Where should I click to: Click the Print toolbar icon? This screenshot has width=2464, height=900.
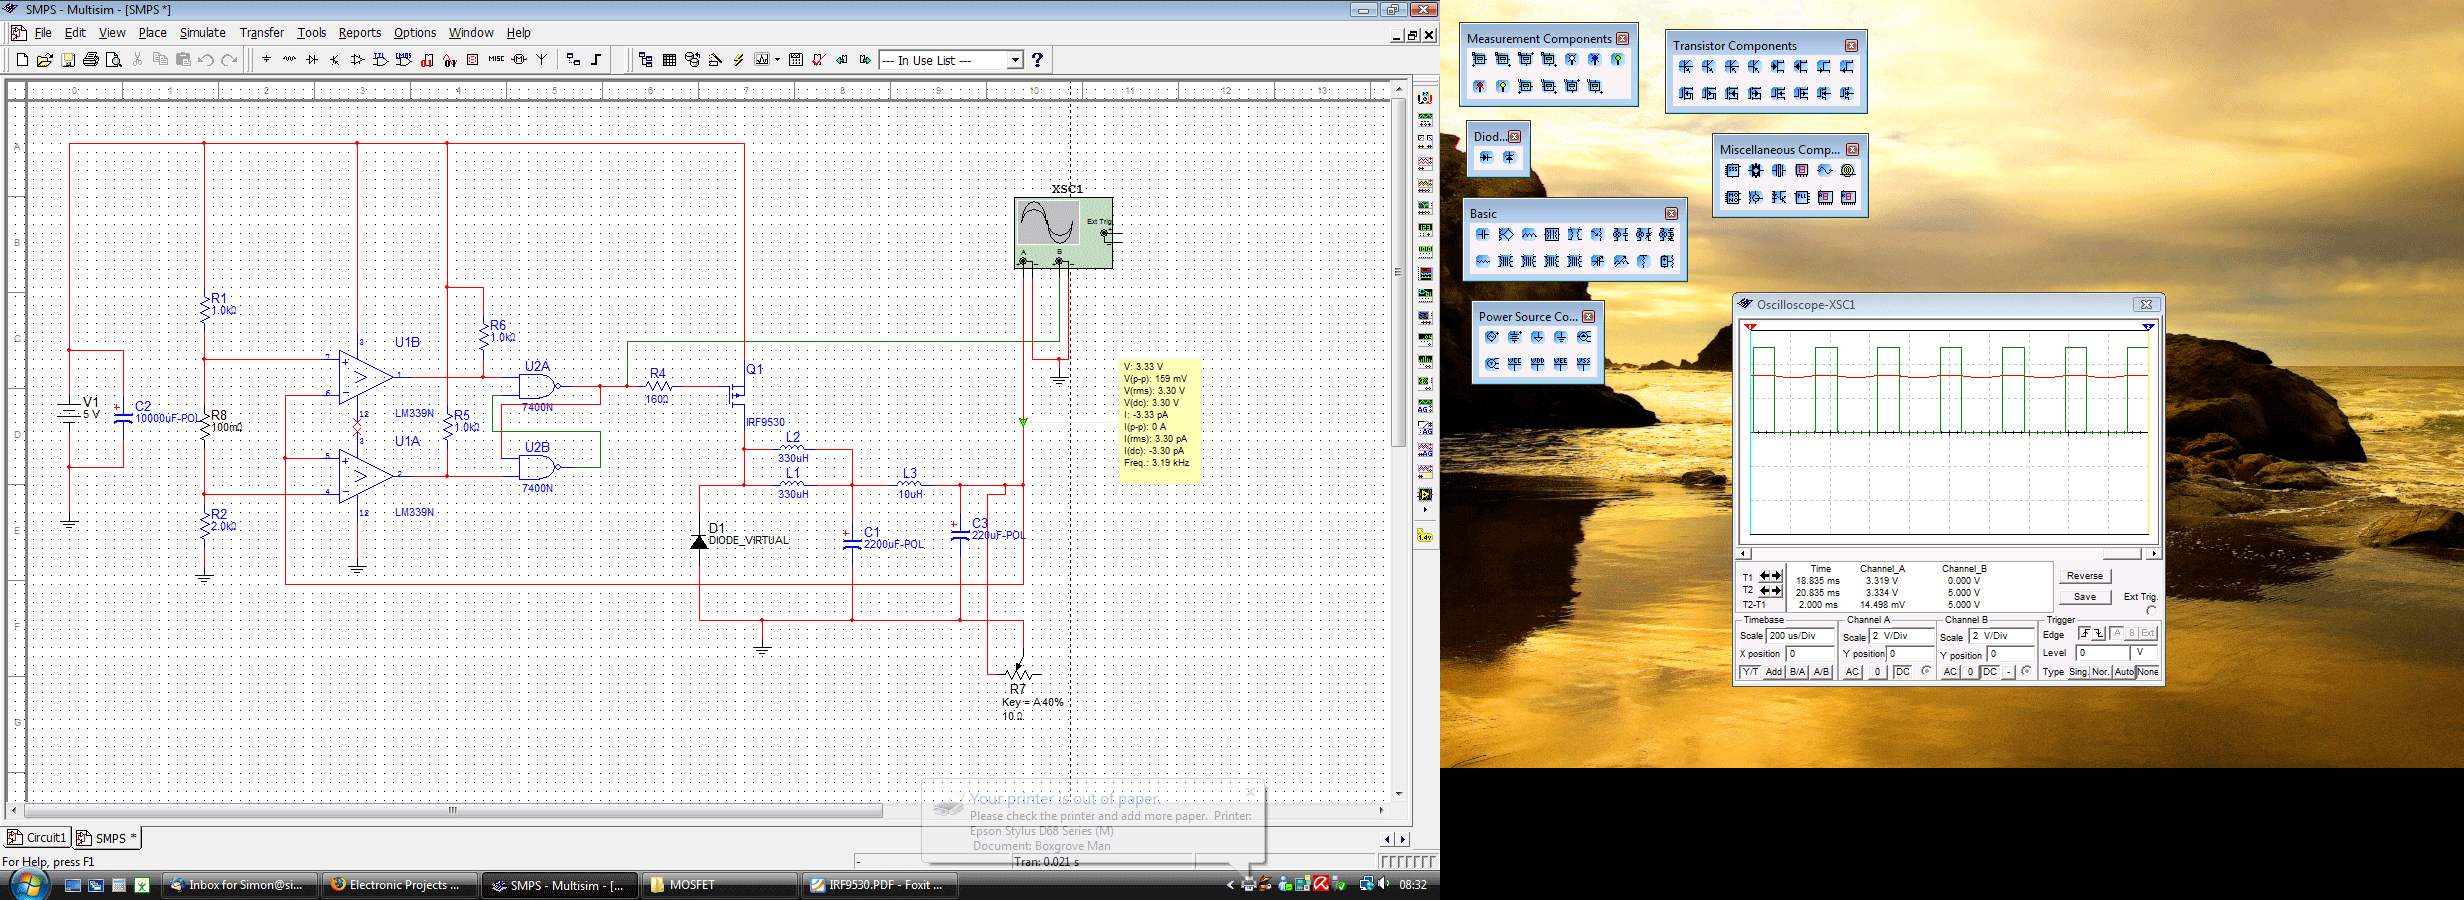click(91, 60)
